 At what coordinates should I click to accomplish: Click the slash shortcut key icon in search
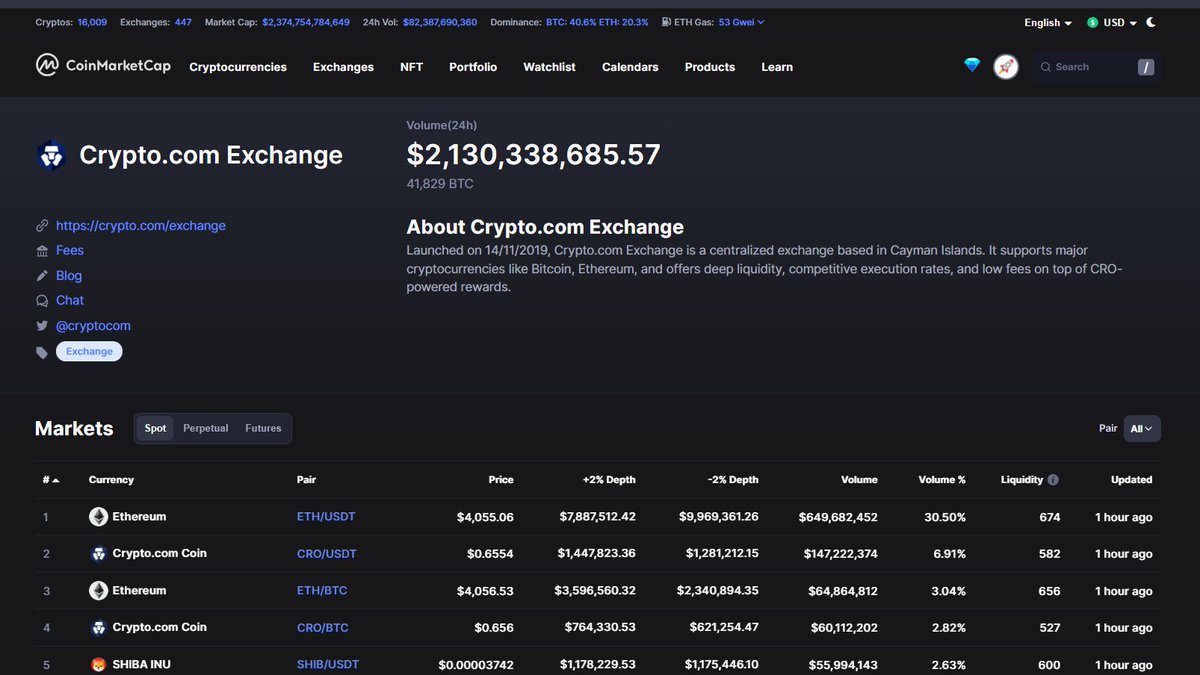click(1146, 67)
